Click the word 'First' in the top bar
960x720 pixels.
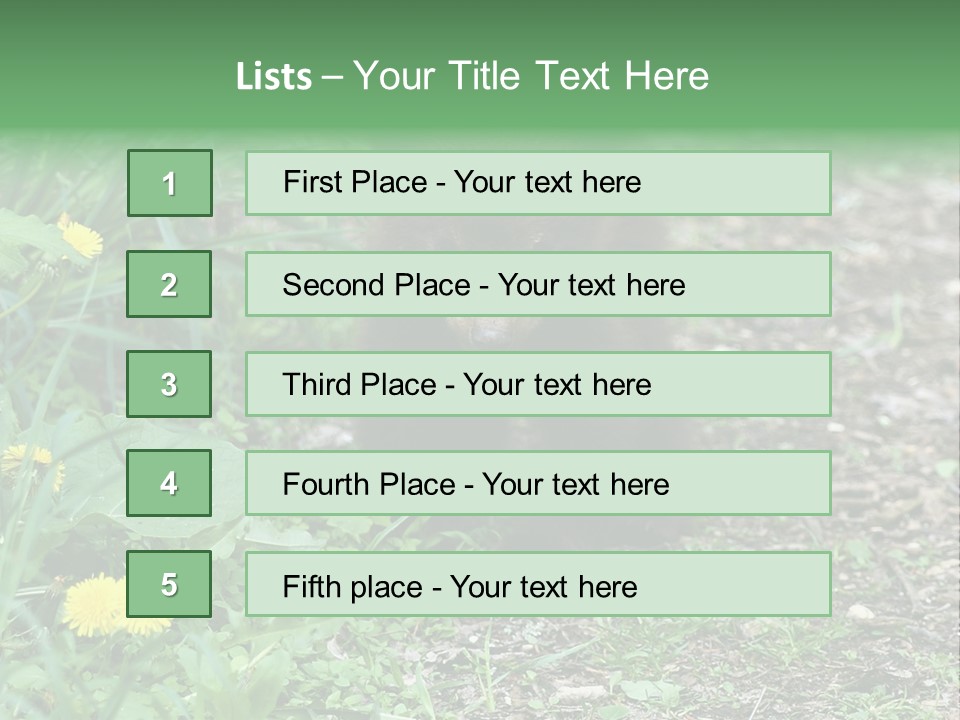pyautogui.click(x=312, y=182)
